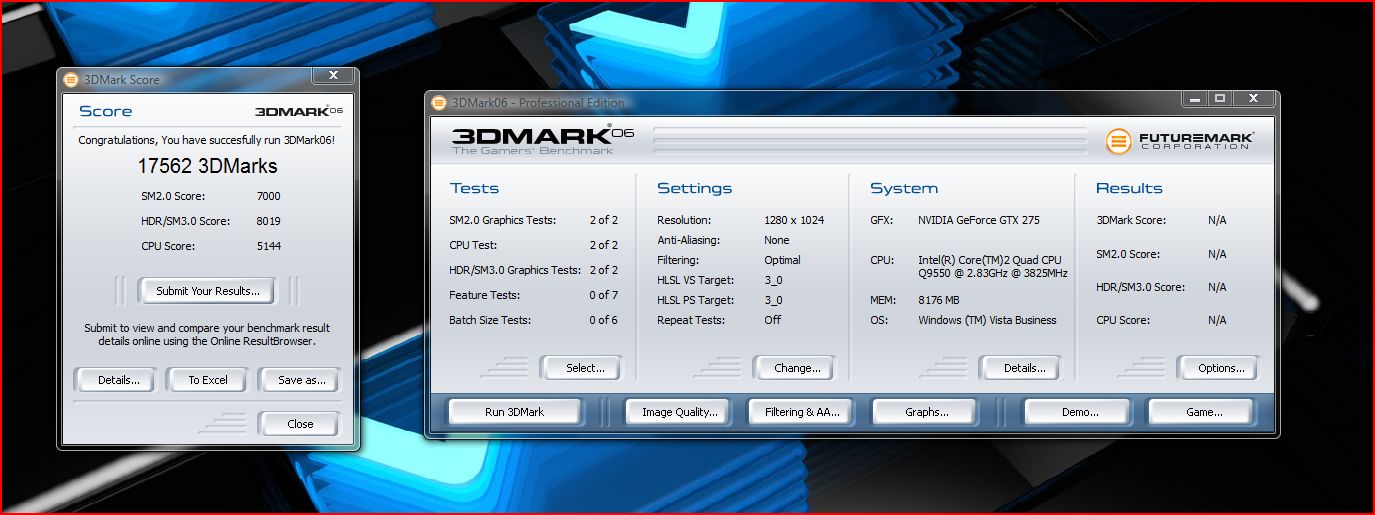This screenshot has width=1375, height=515.
Task: Click the Results CPU Score N/A value
Action: pos(1217,320)
